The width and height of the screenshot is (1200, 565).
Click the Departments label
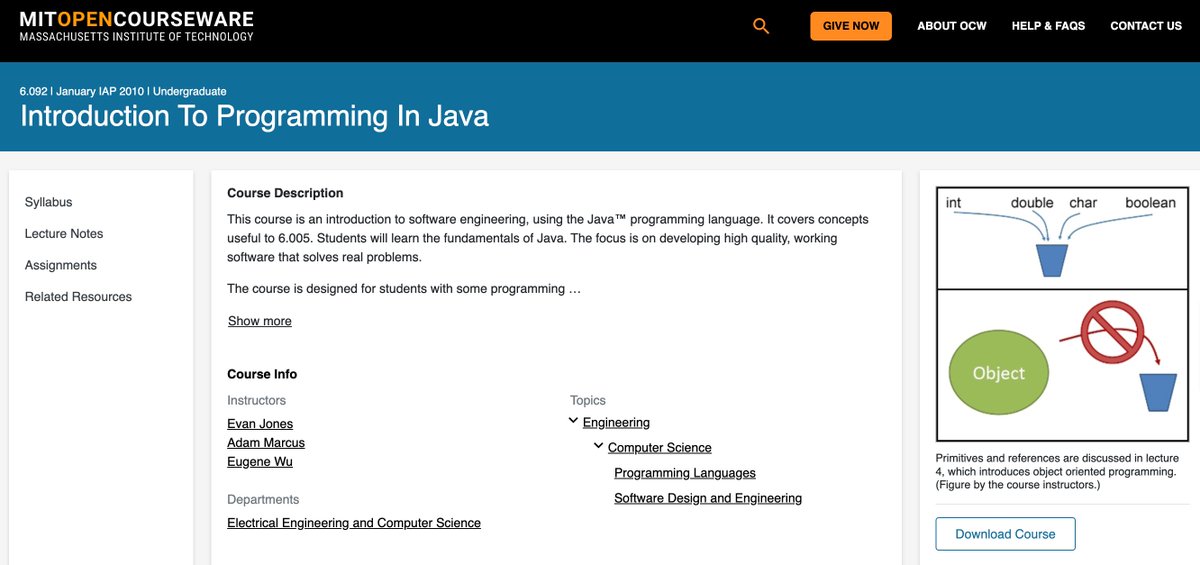(x=263, y=499)
